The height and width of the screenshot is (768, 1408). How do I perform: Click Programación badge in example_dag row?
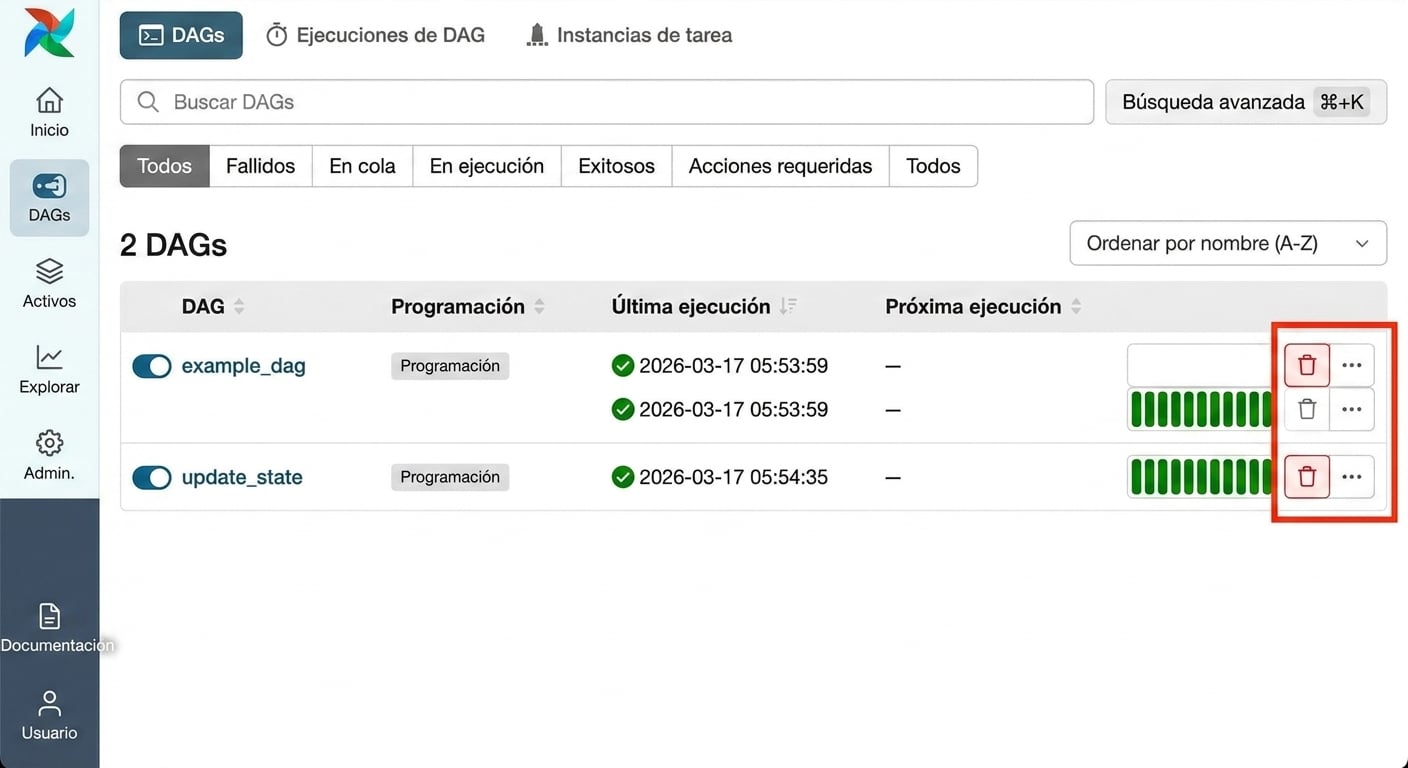(450, 366)
